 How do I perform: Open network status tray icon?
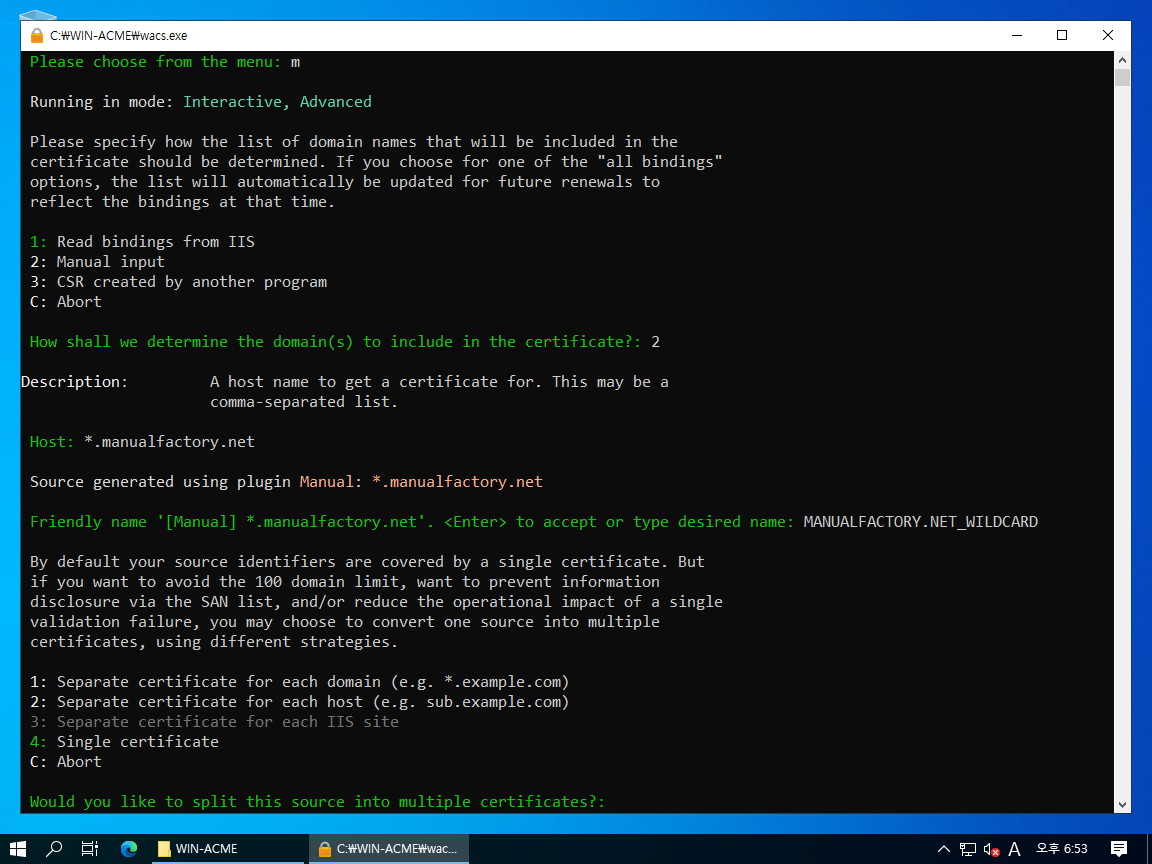(968, 849)
